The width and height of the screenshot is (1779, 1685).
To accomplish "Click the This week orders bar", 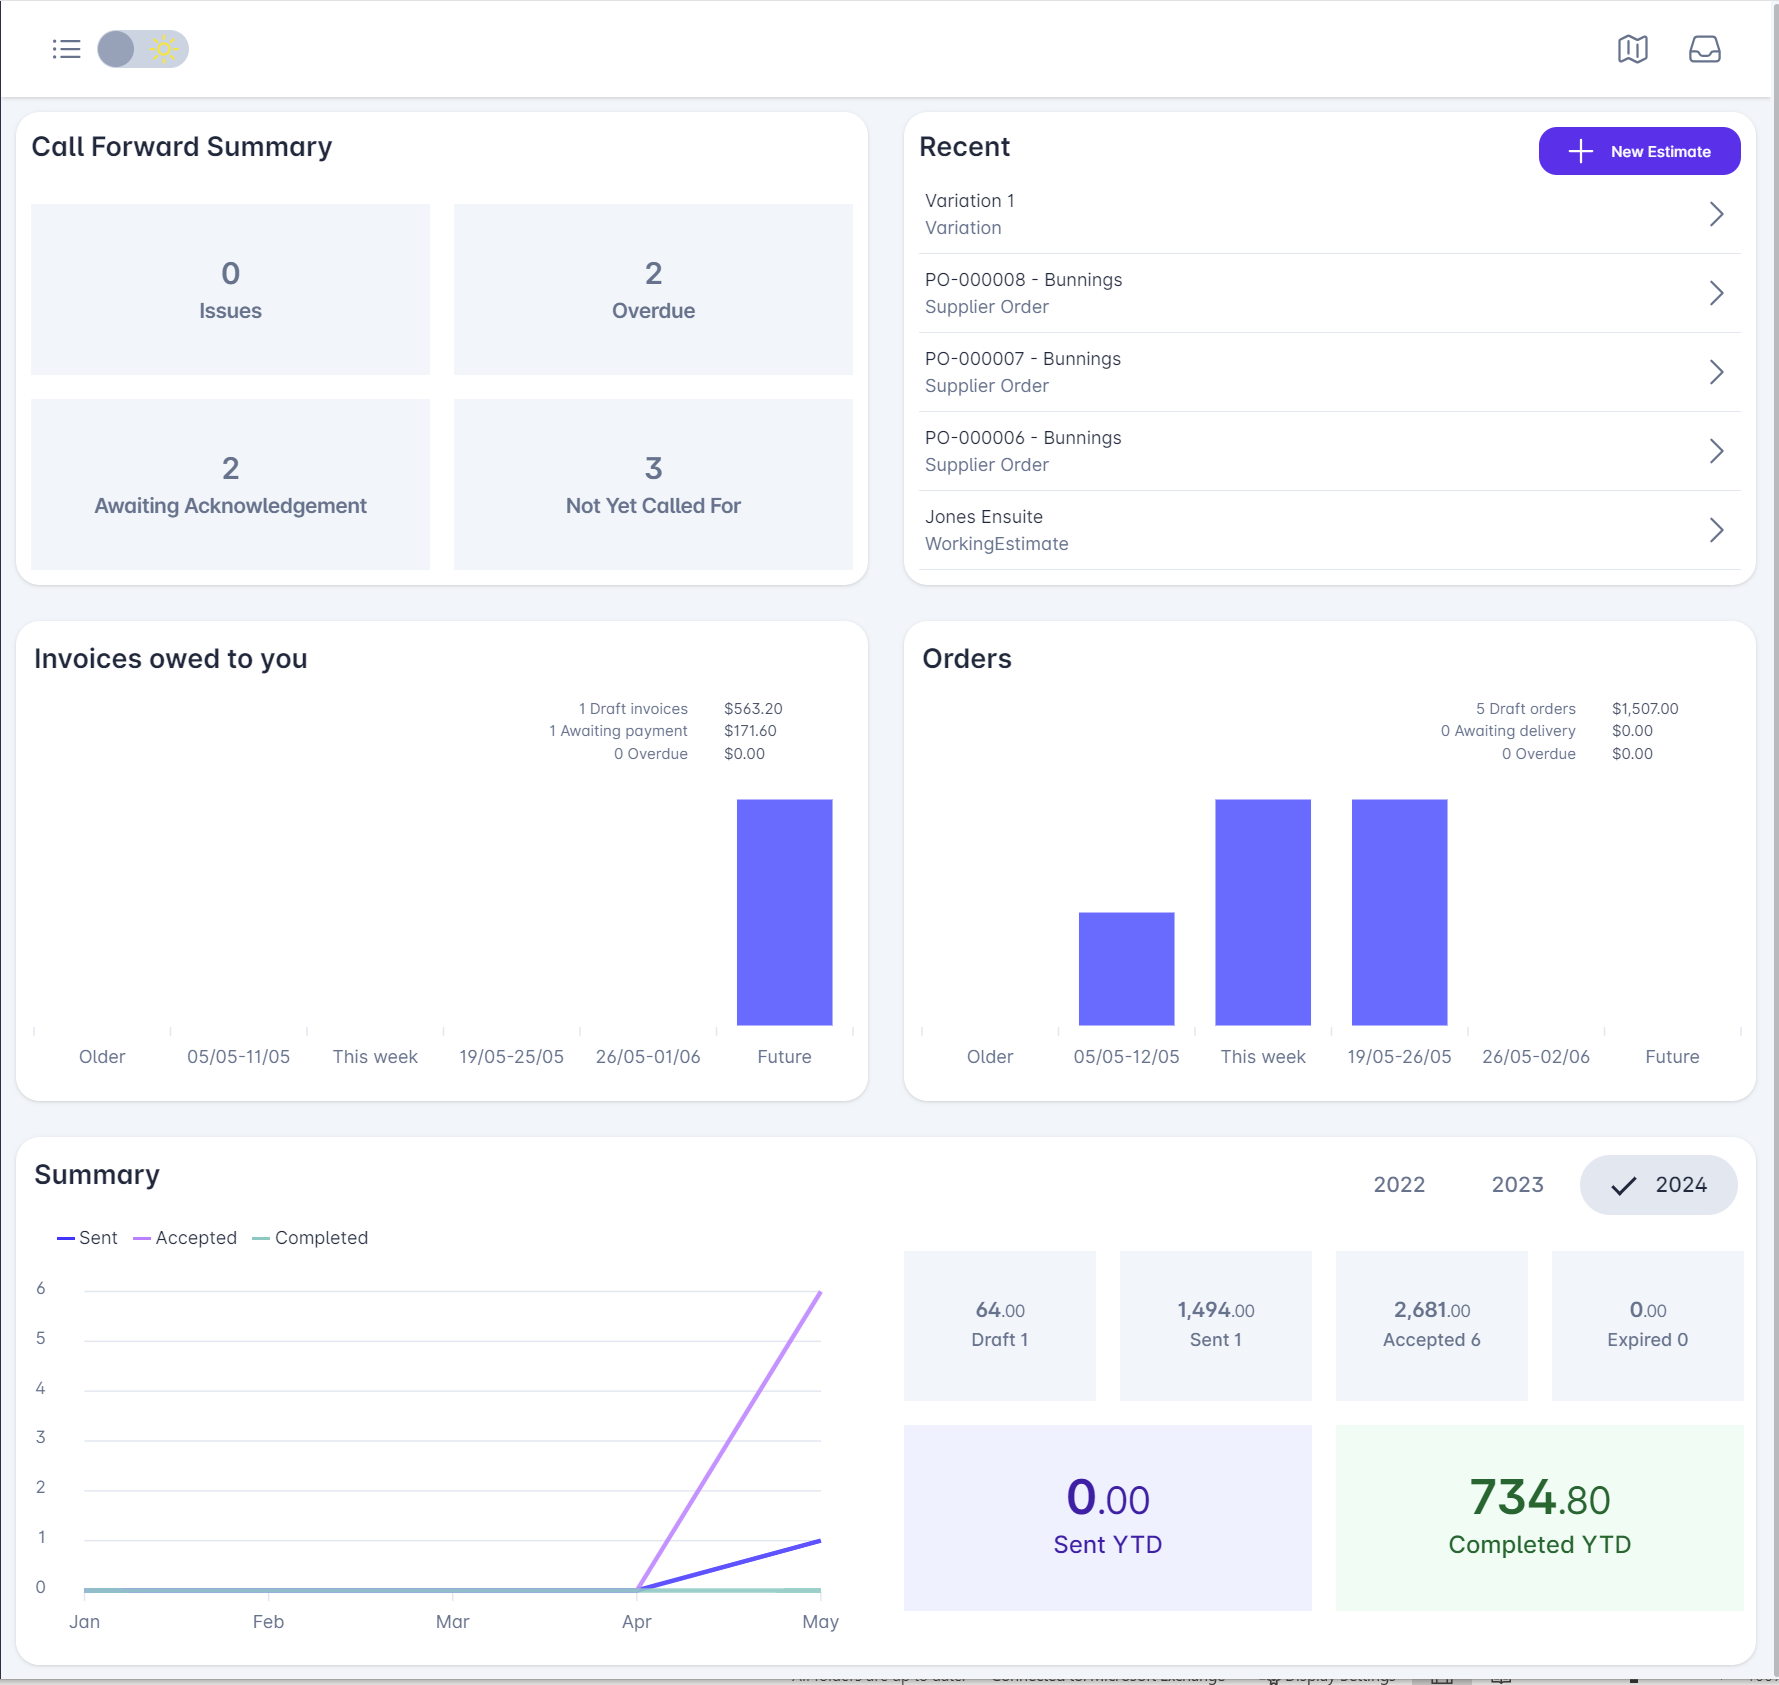I will (1262, 912).
